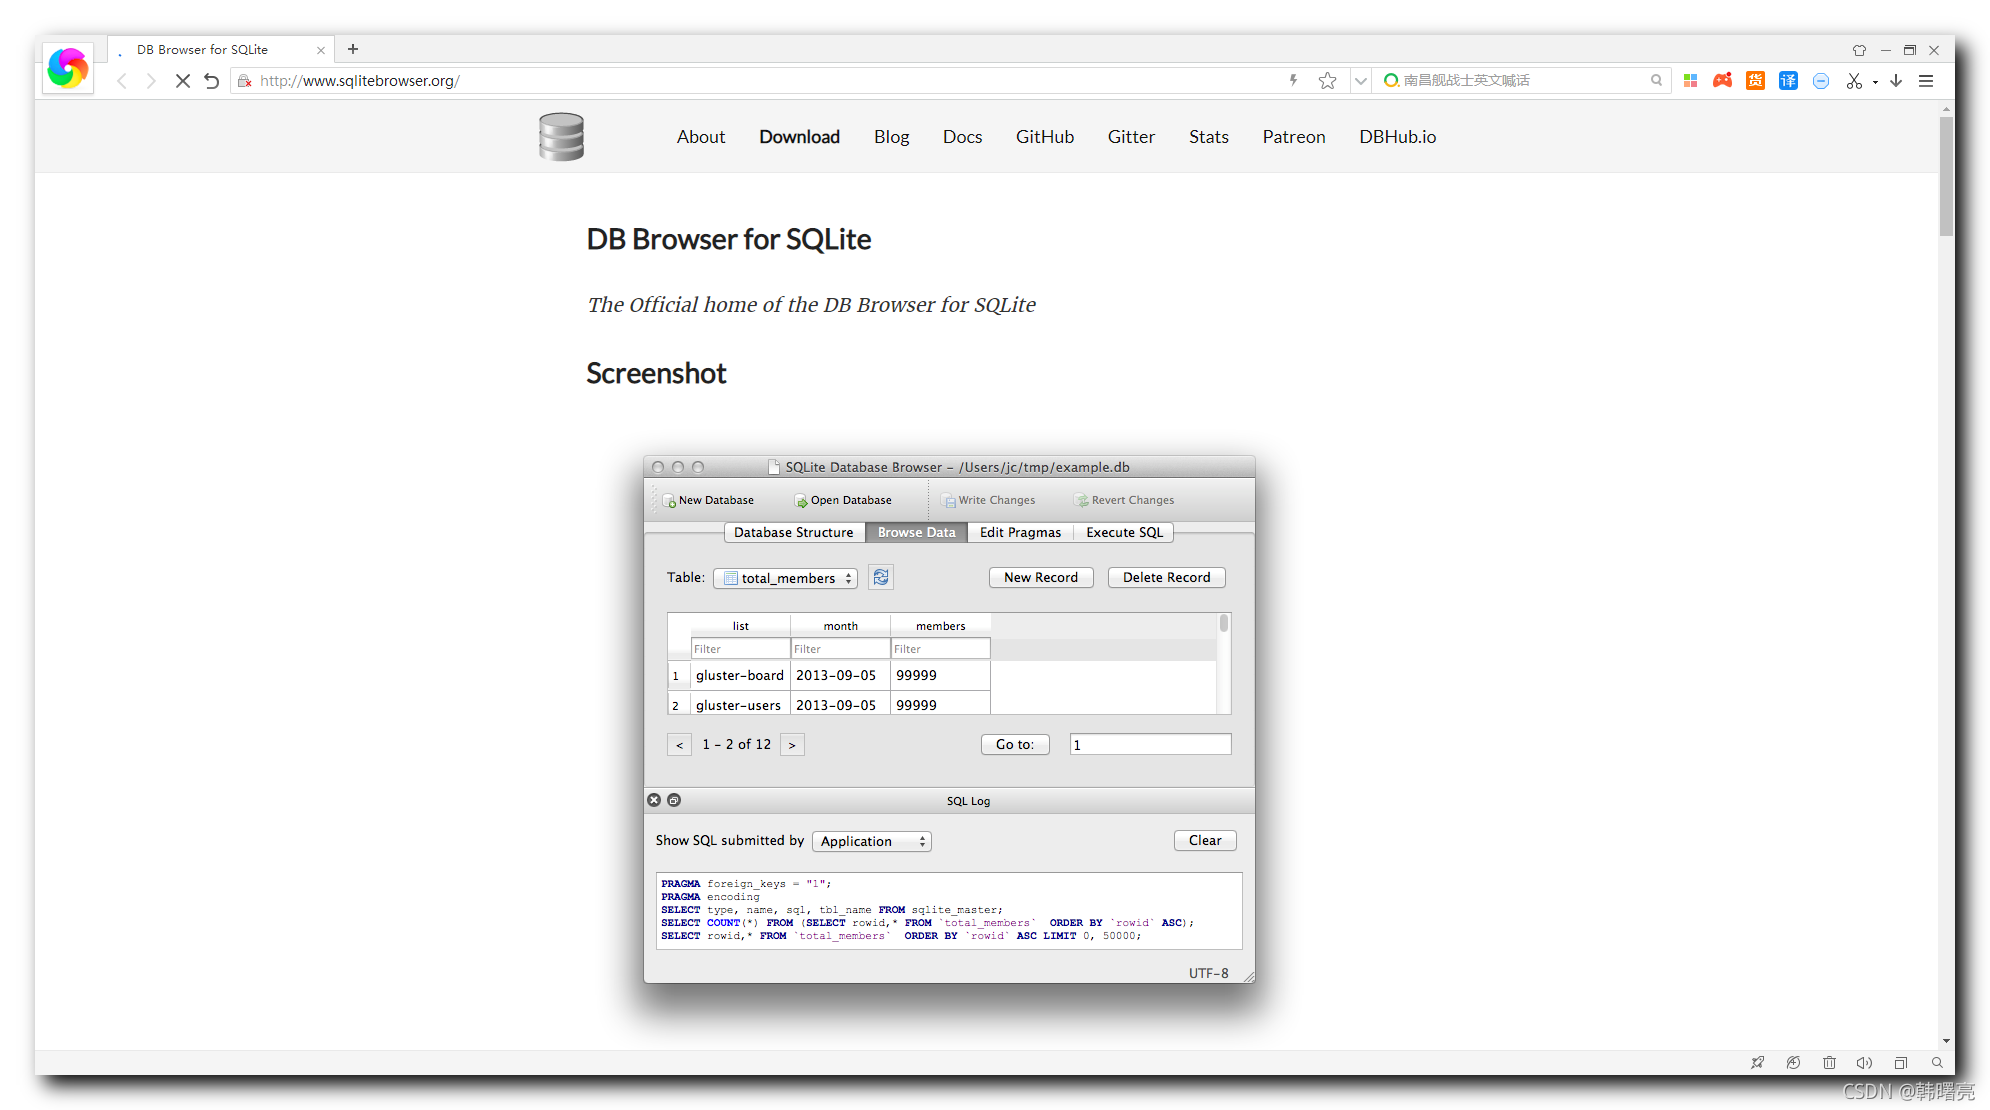
Task: Toggle the page sound speaker icon
Action: coord(1864,1063)
